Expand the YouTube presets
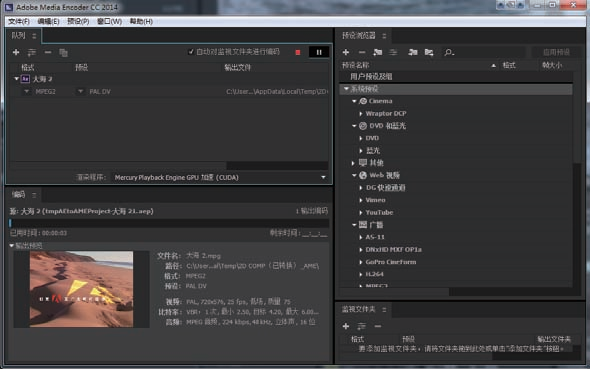Image resolution: width=590 pixels, height=369 pixels. pos(361,213)
